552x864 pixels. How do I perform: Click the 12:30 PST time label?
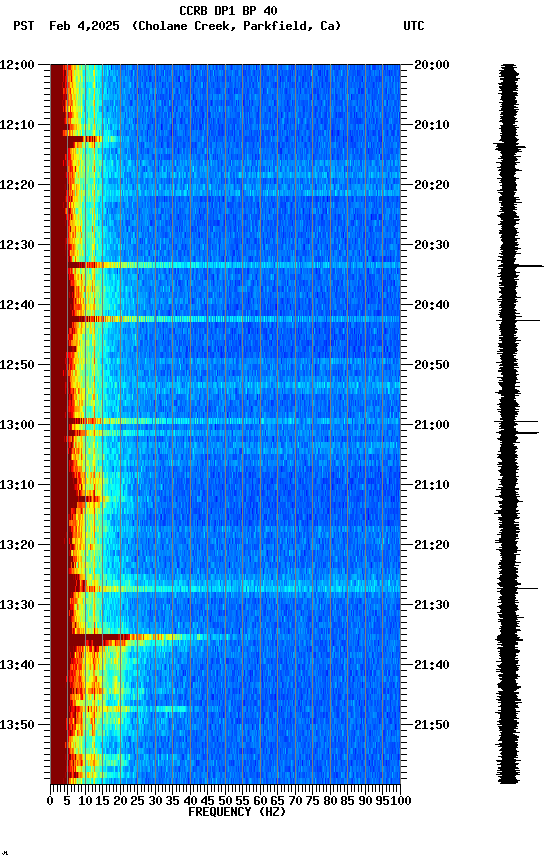click(x=17, y=245)
